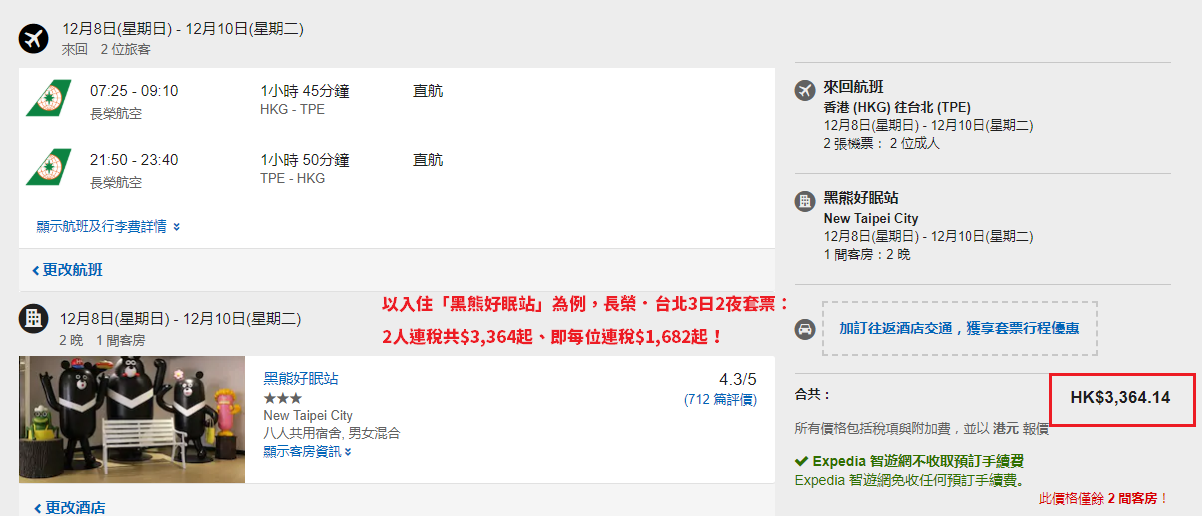Expand 顯示航班及行李費詳情 details

pos(108,227)
